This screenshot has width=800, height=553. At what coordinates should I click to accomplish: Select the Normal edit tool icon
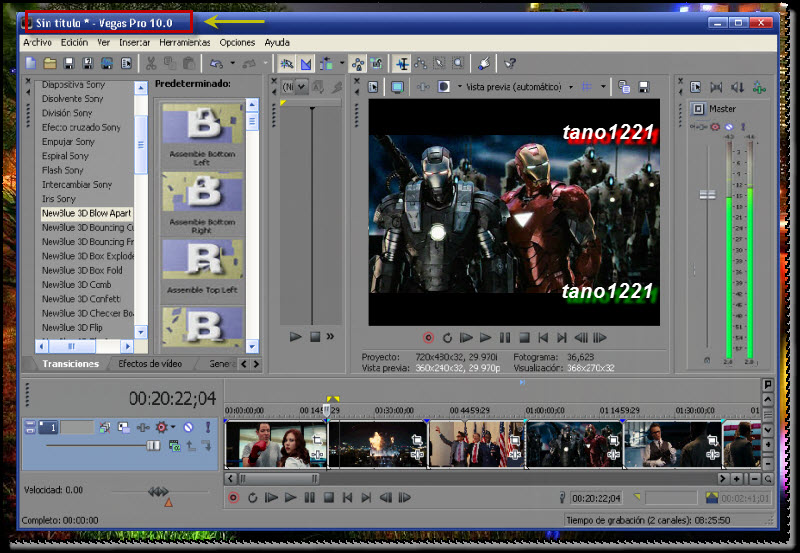(402, 63)
